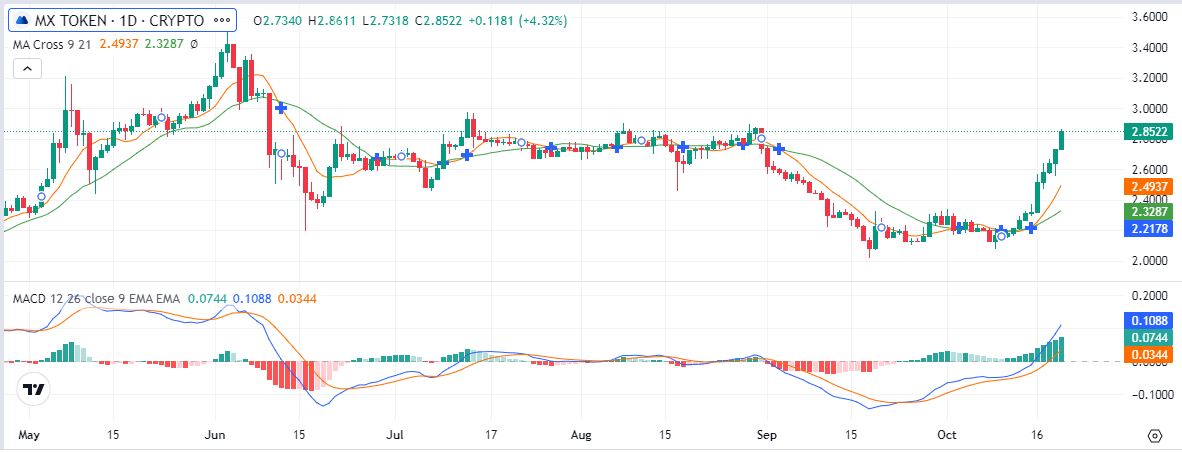This screenshot has height=452, width=1182.
Task: Click the current price label 2.8522
Action: click(1147, 133)
